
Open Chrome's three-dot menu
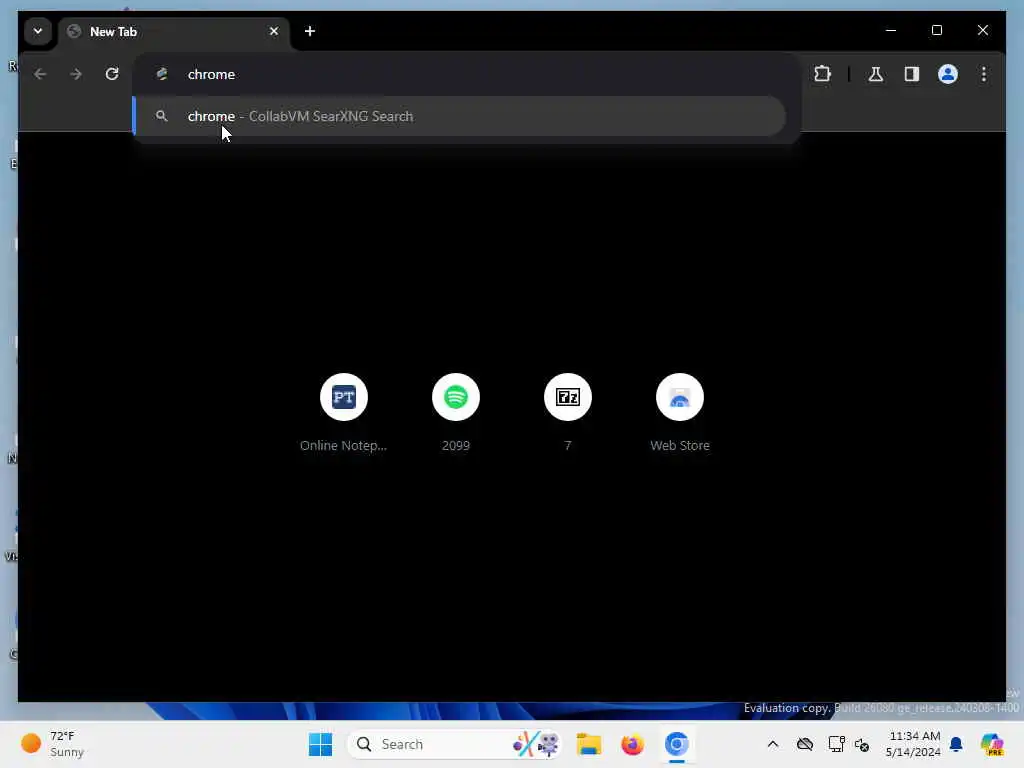click(x=984, y=74)
